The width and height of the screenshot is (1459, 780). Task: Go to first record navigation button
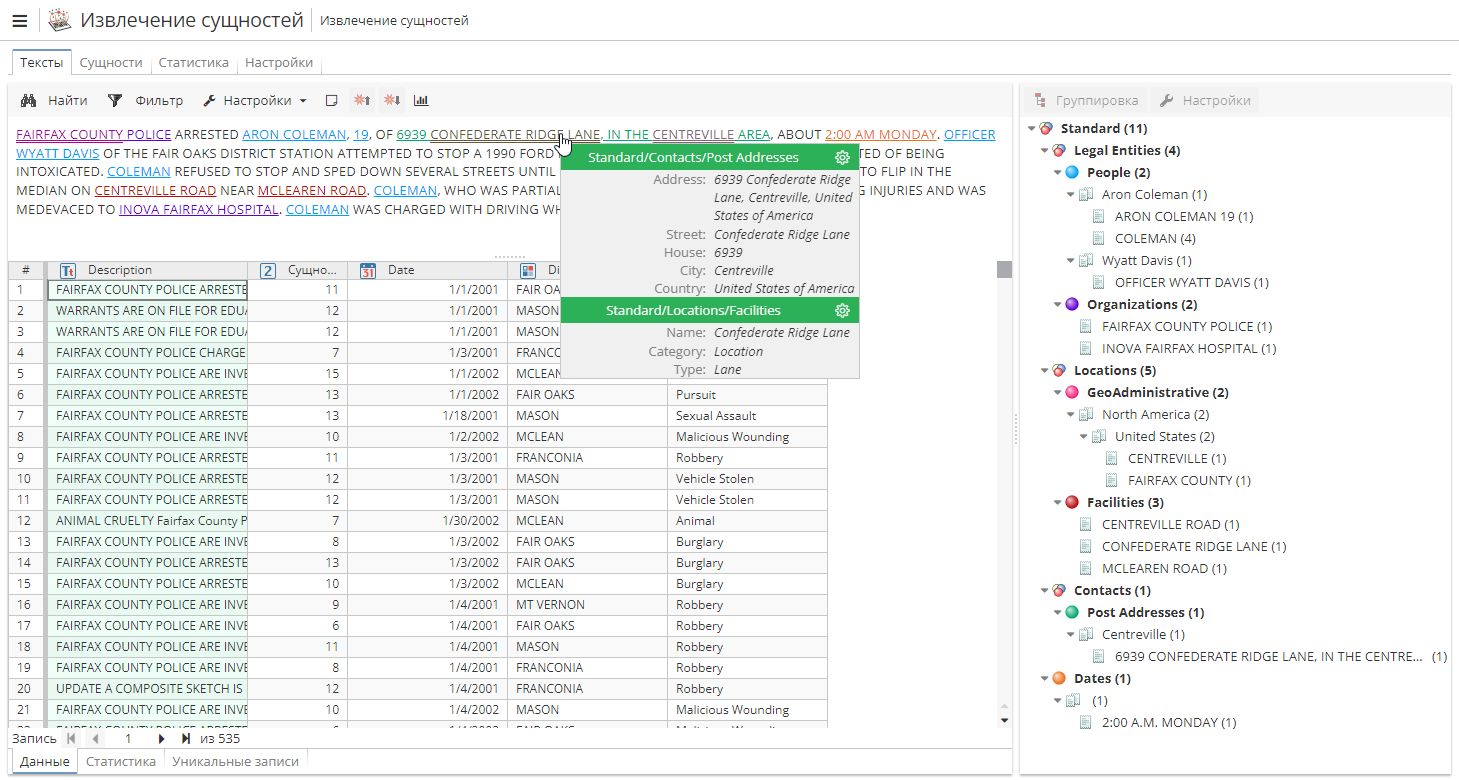[71, 738]
